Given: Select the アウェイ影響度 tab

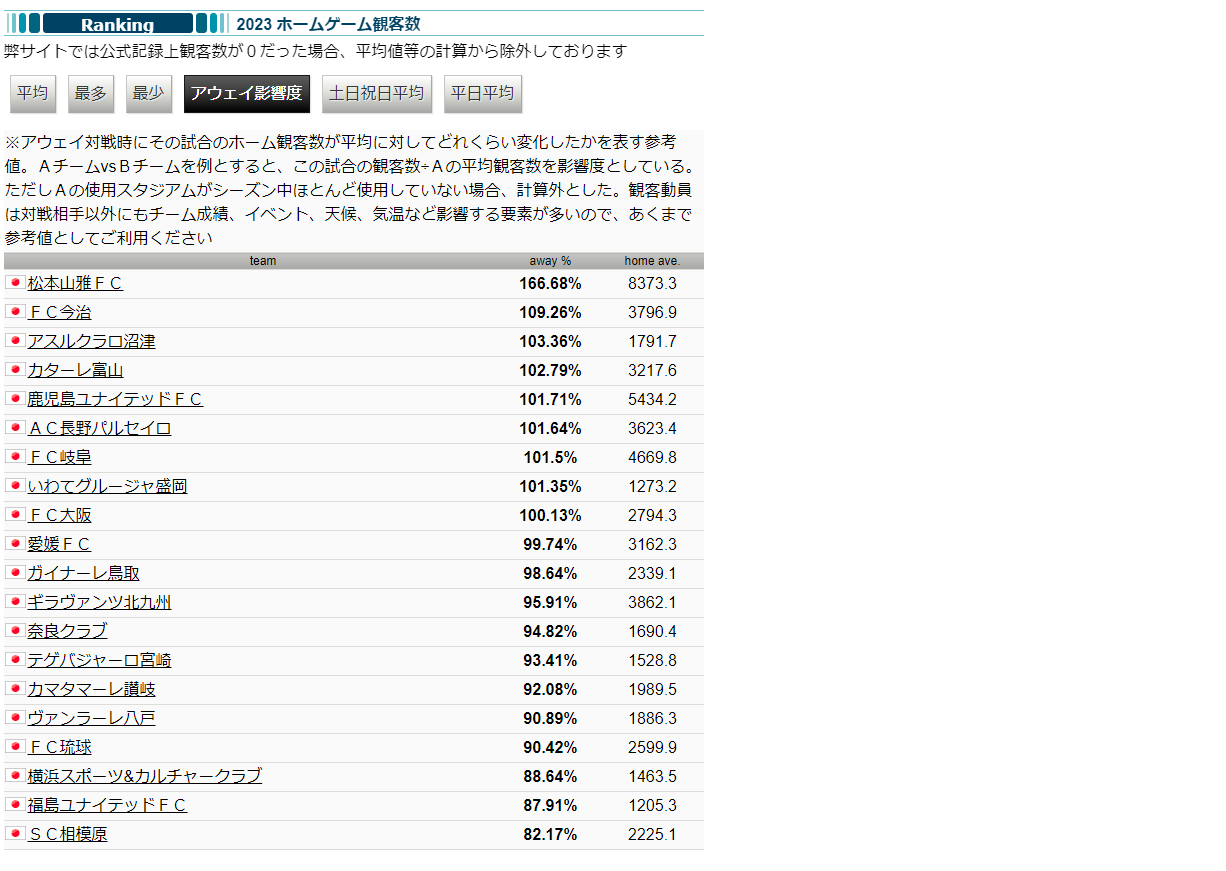Looking at the screenshot, I should (x=246, y=94).
